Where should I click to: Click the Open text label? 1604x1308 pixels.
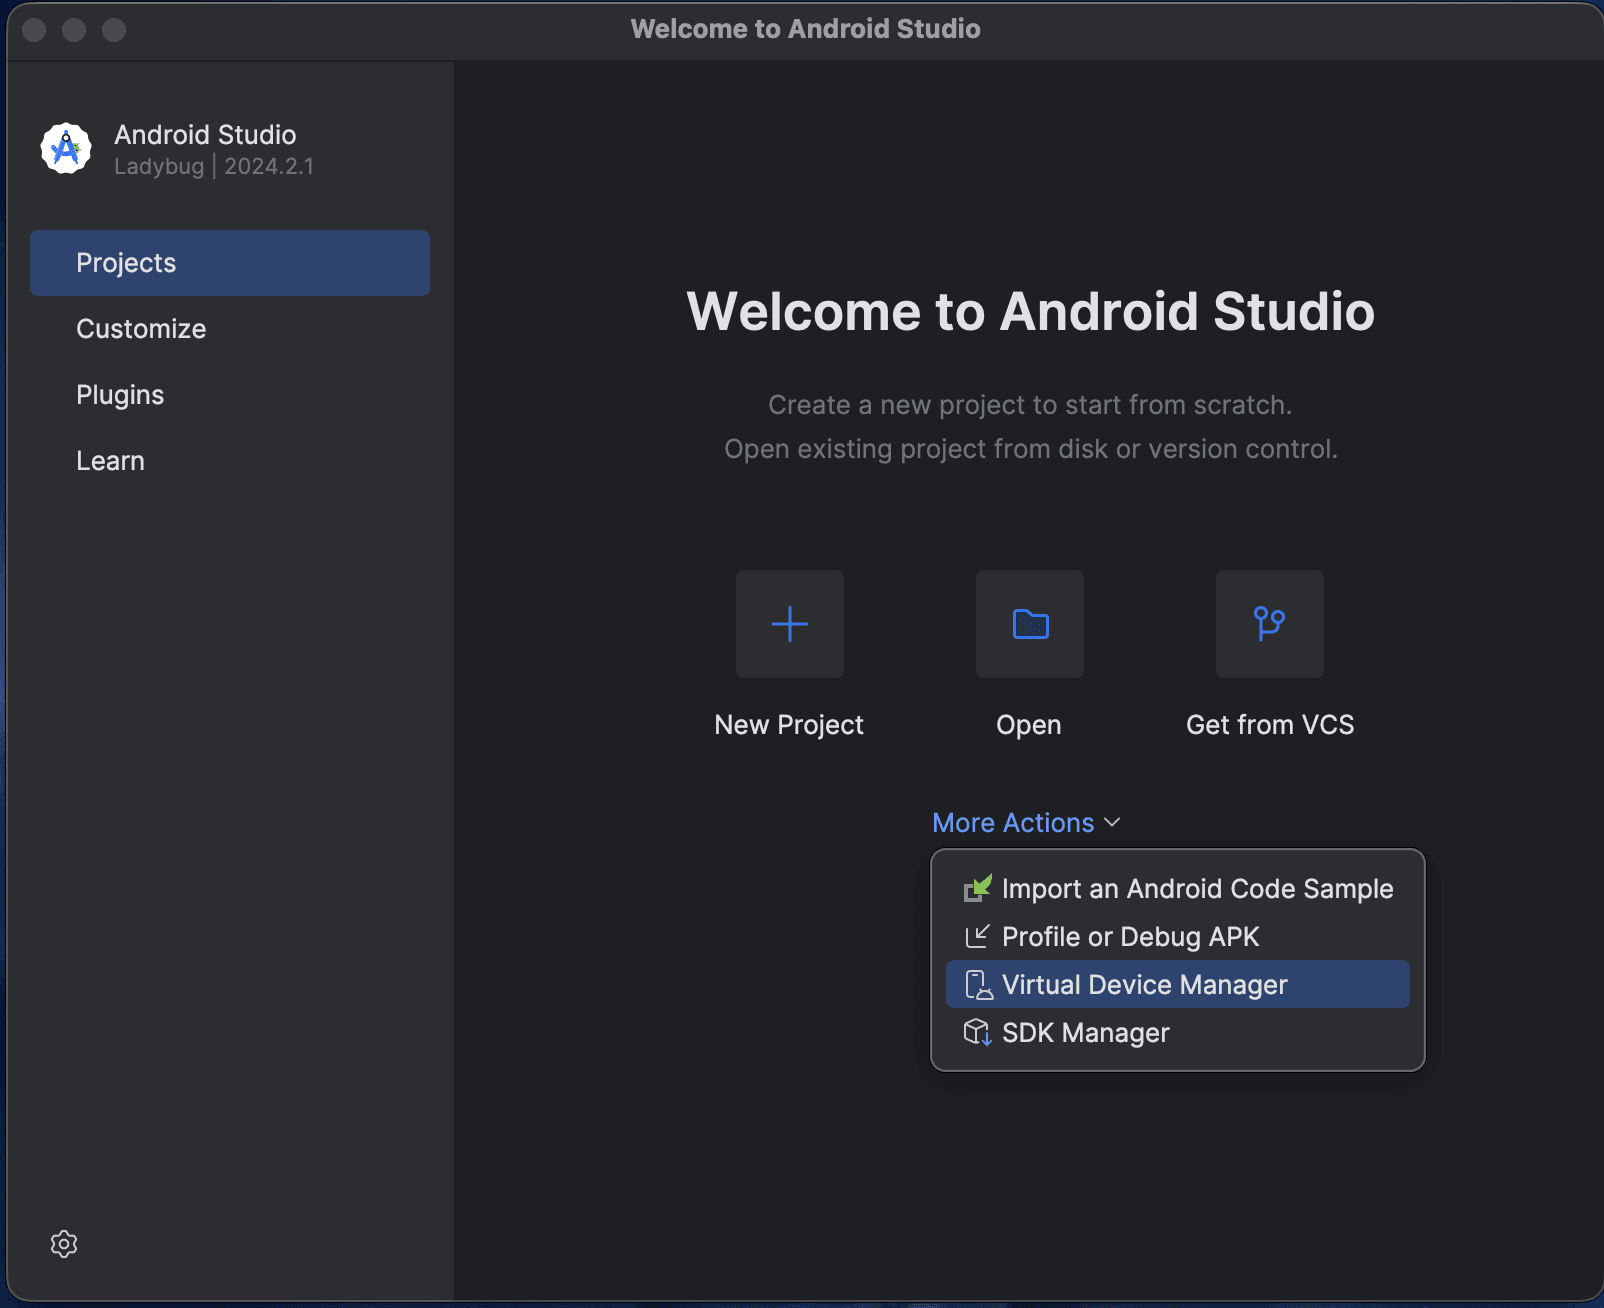pyautogui.click(x=1028, y=725)
